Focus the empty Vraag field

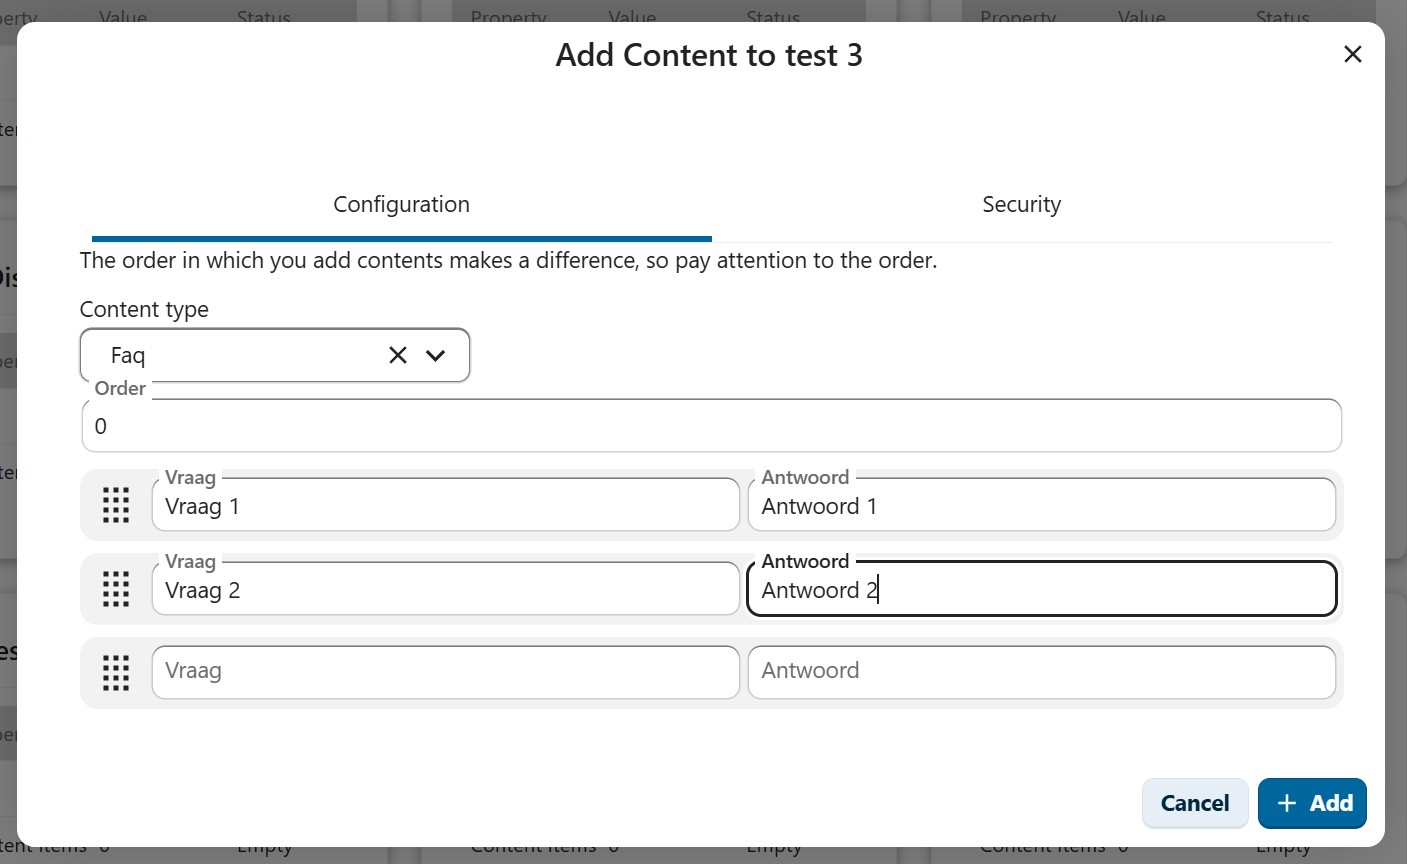click(445, 671)
